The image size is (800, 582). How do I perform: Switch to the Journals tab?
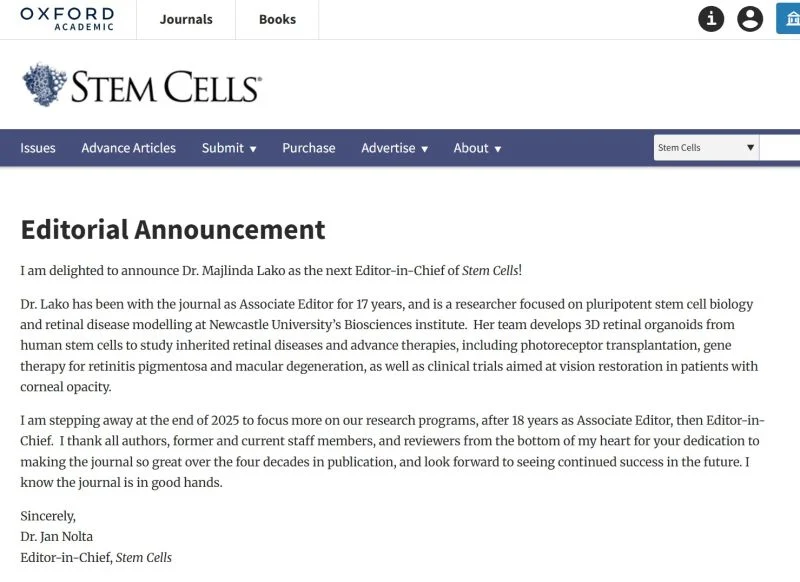point(185,18)
